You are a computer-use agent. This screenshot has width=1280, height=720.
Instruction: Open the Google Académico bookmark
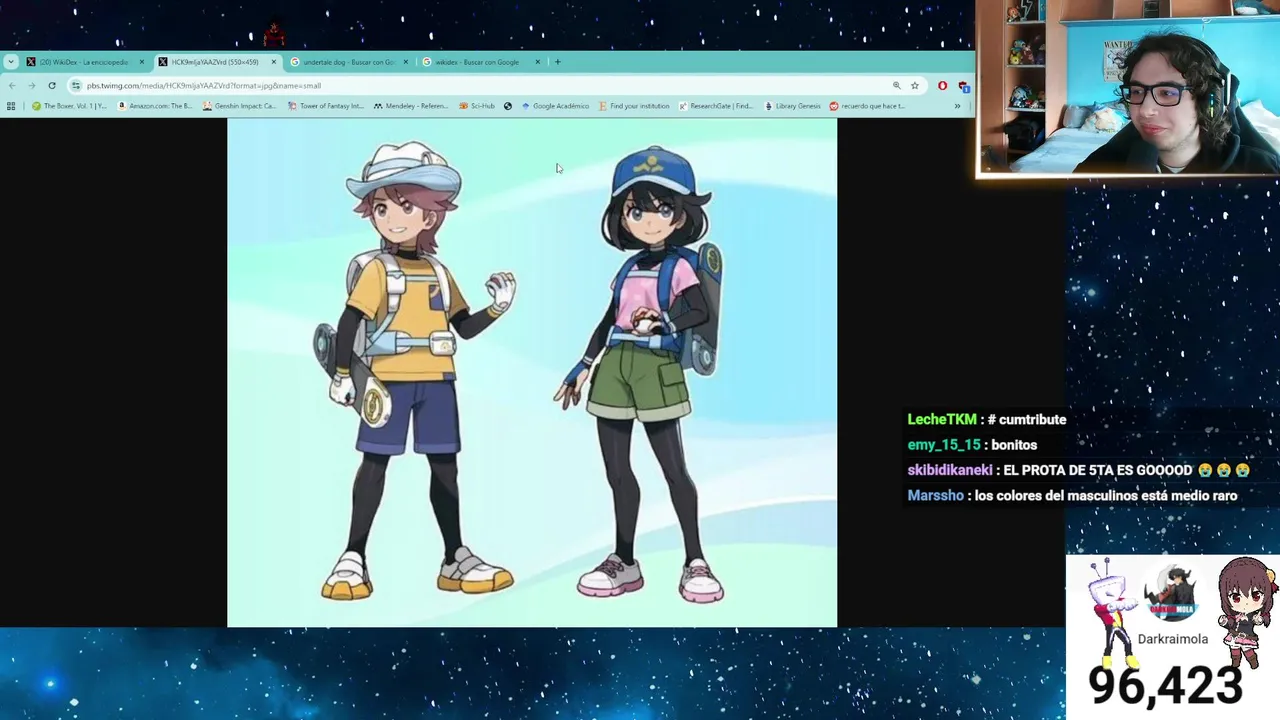point(555,106)
